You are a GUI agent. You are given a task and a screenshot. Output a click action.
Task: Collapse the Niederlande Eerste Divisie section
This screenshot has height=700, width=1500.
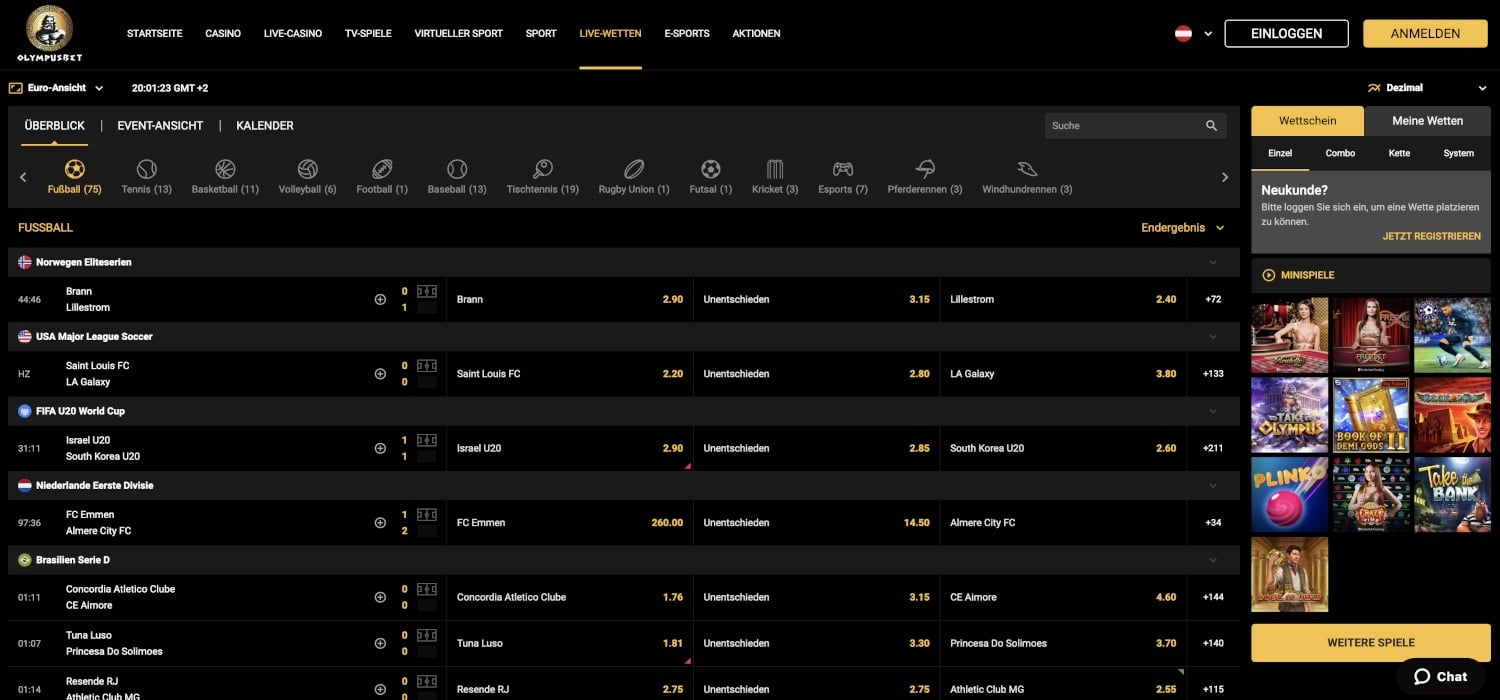coord(1213,486)
